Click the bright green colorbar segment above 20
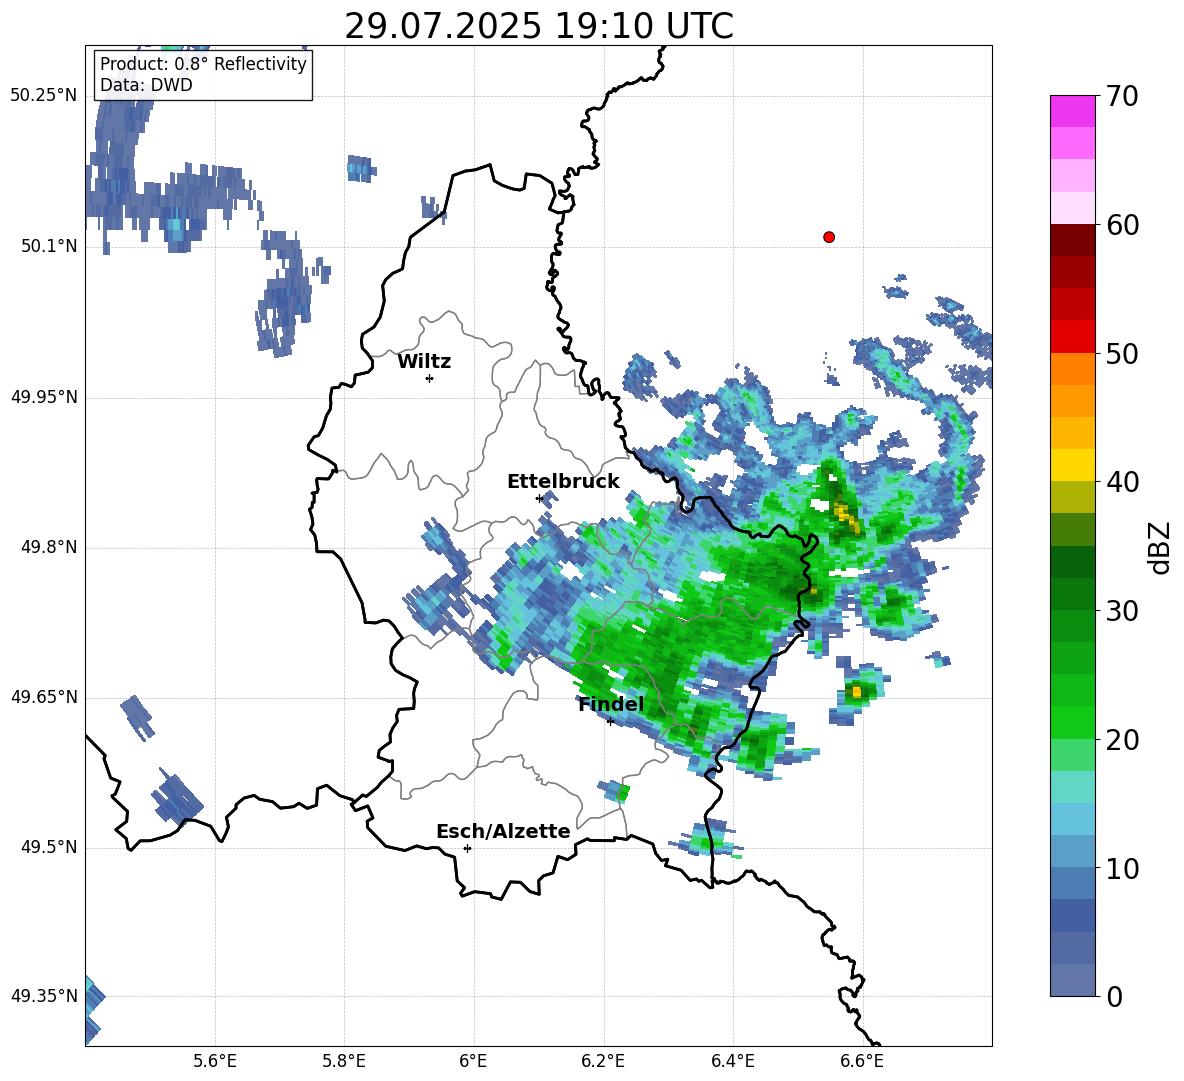 (1073, 723)
